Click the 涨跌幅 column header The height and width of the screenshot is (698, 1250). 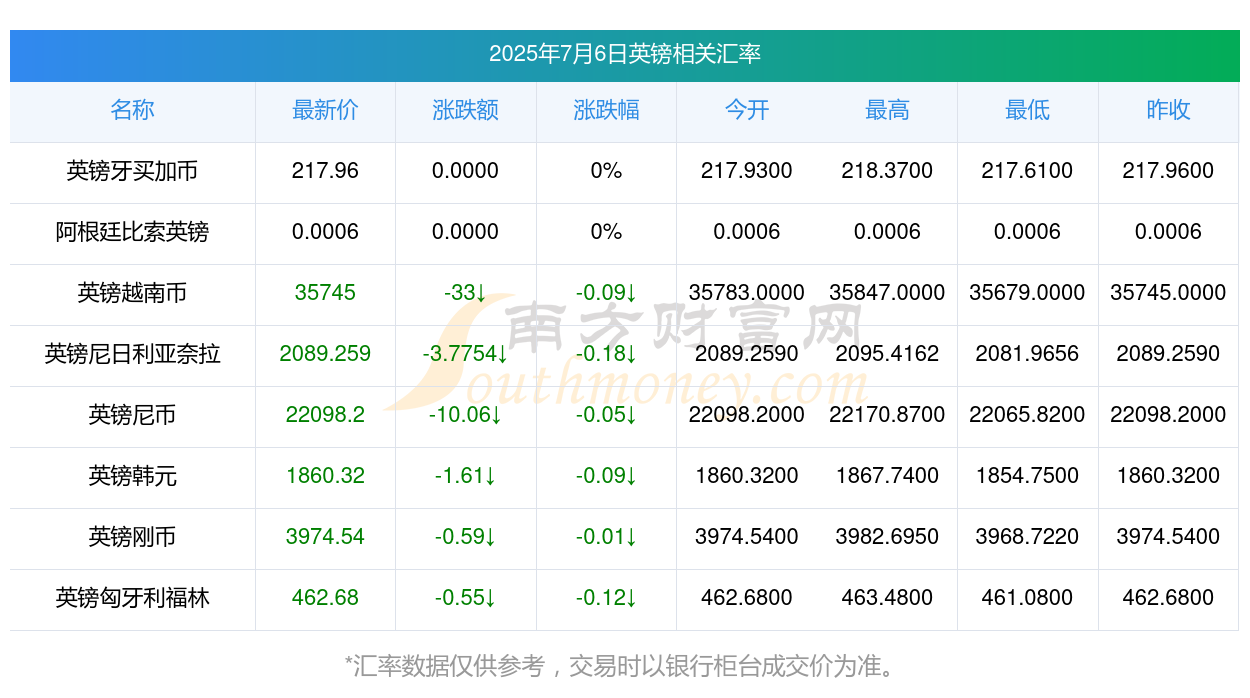coord(606,110)
